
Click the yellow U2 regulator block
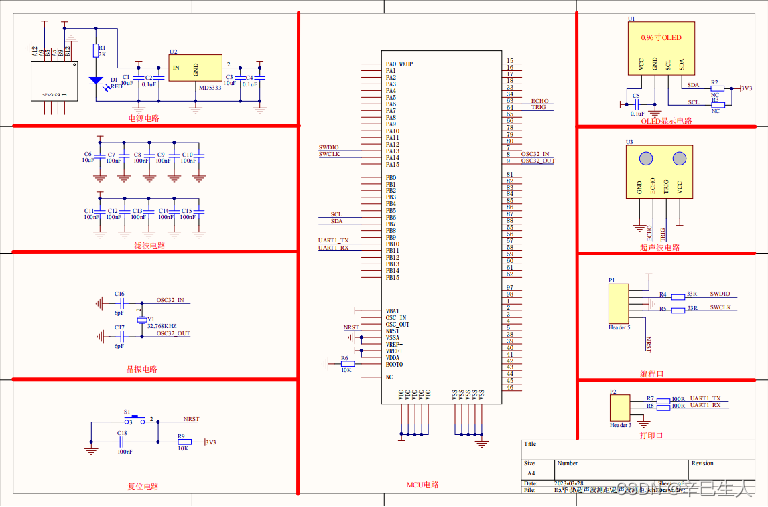click(195, 68)
